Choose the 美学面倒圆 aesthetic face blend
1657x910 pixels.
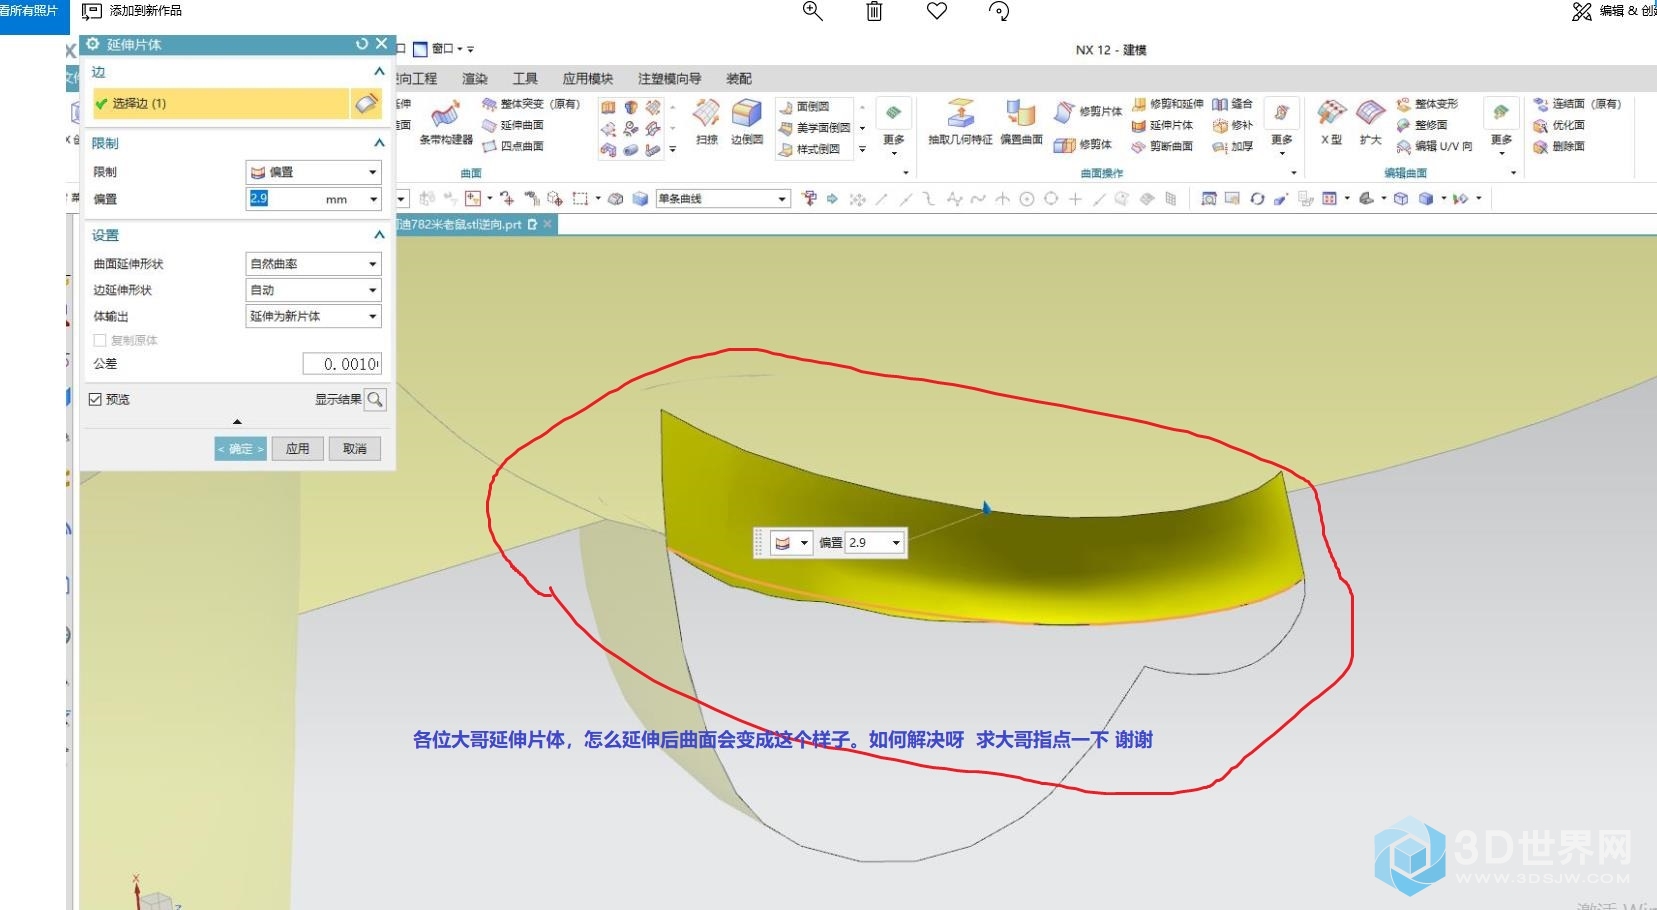pos(815,128)
